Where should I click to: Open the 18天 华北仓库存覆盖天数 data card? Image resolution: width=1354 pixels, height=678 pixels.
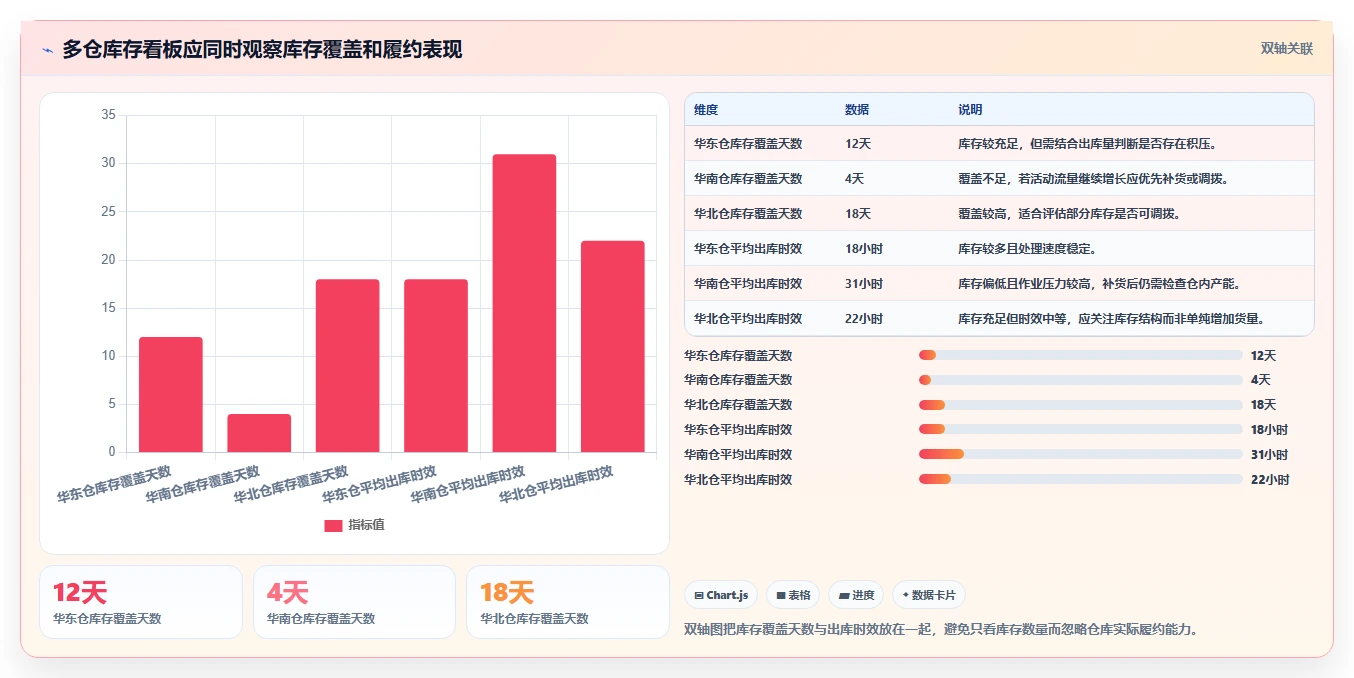pos(568,602)
